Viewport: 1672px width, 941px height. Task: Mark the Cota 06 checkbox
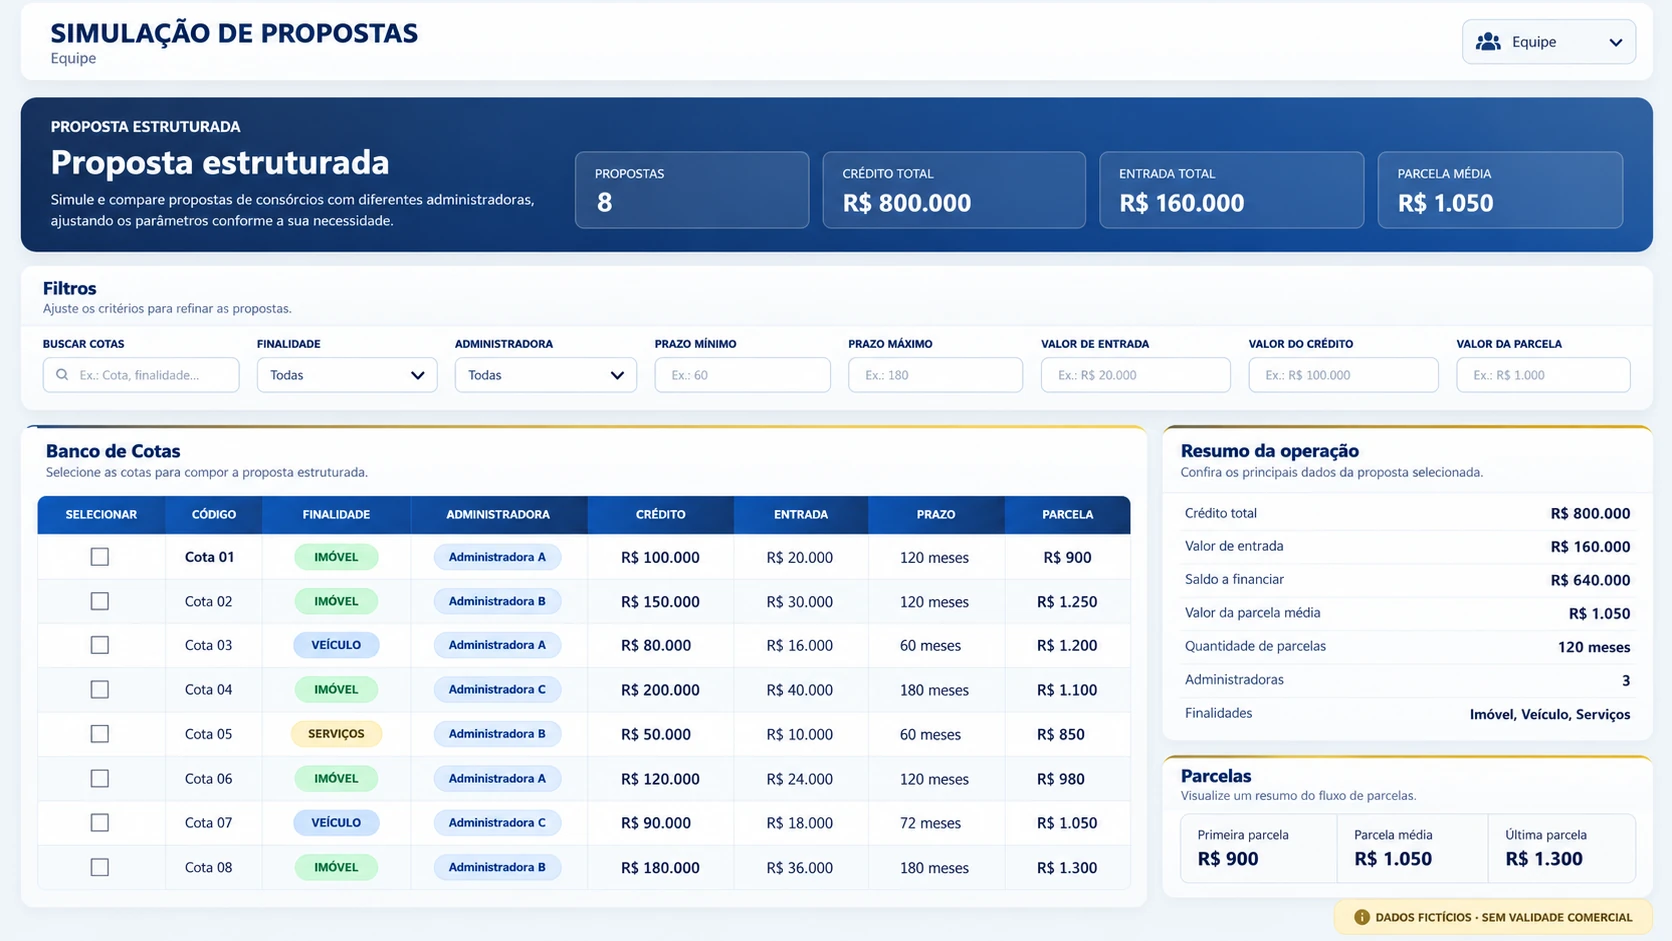click(100, 778)
